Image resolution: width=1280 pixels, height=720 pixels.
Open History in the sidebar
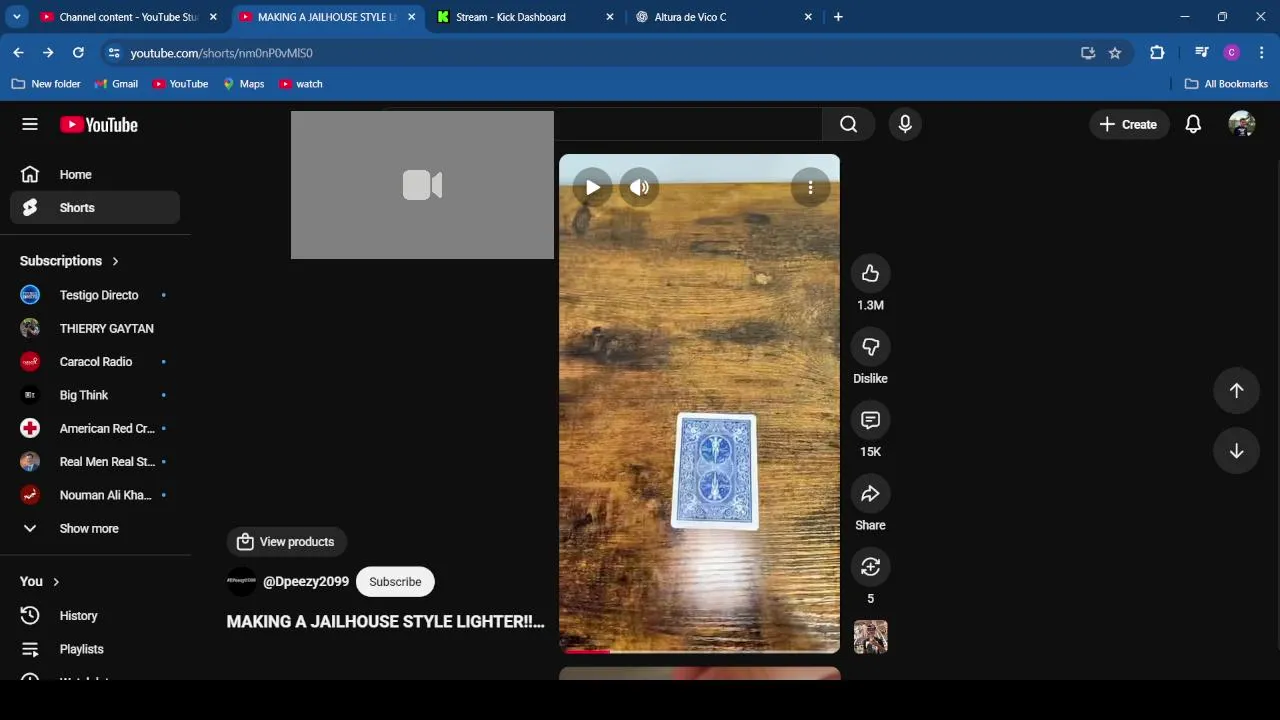pyautogui.click(x=95, y=616)
